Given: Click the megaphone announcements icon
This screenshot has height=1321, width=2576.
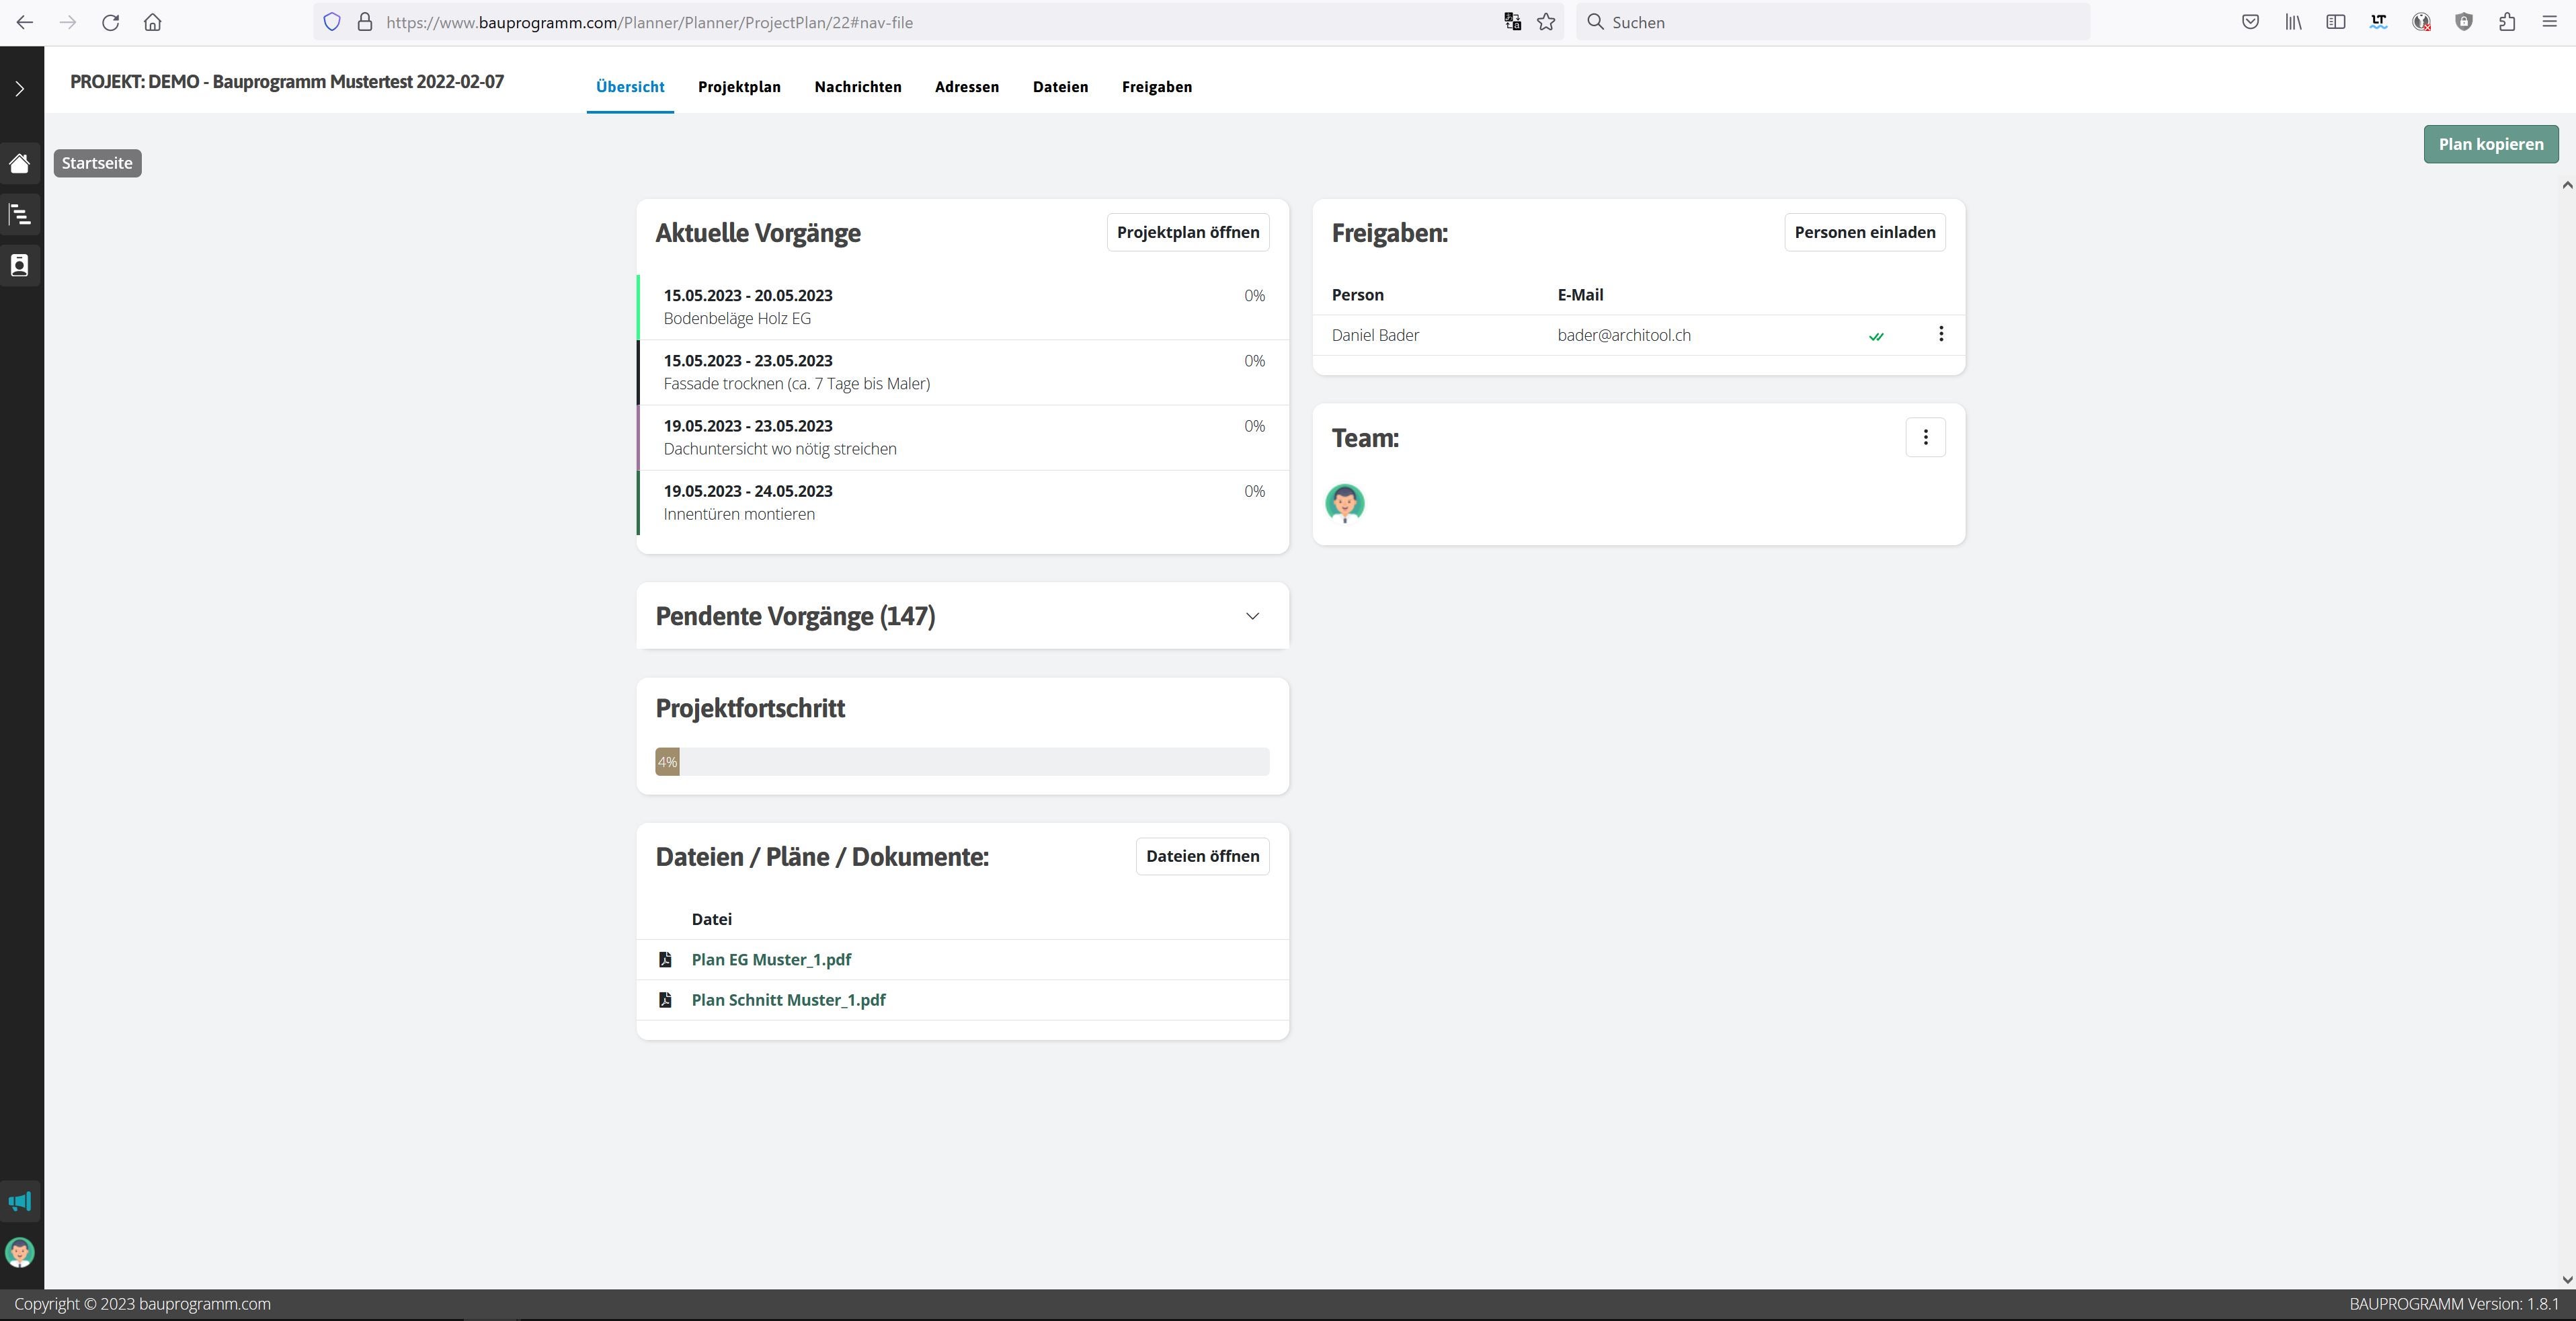Looking at the screenshot, I should pos(20,1201).
